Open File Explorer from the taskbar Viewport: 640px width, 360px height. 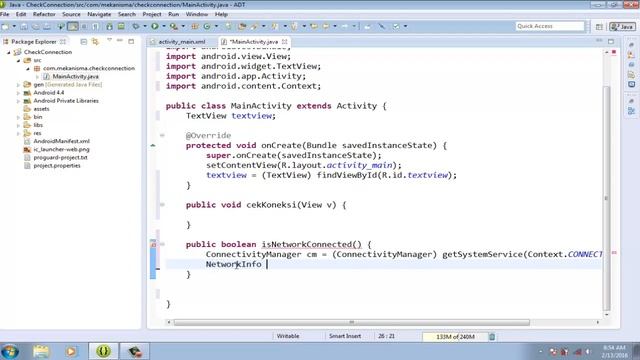[41, 351]
